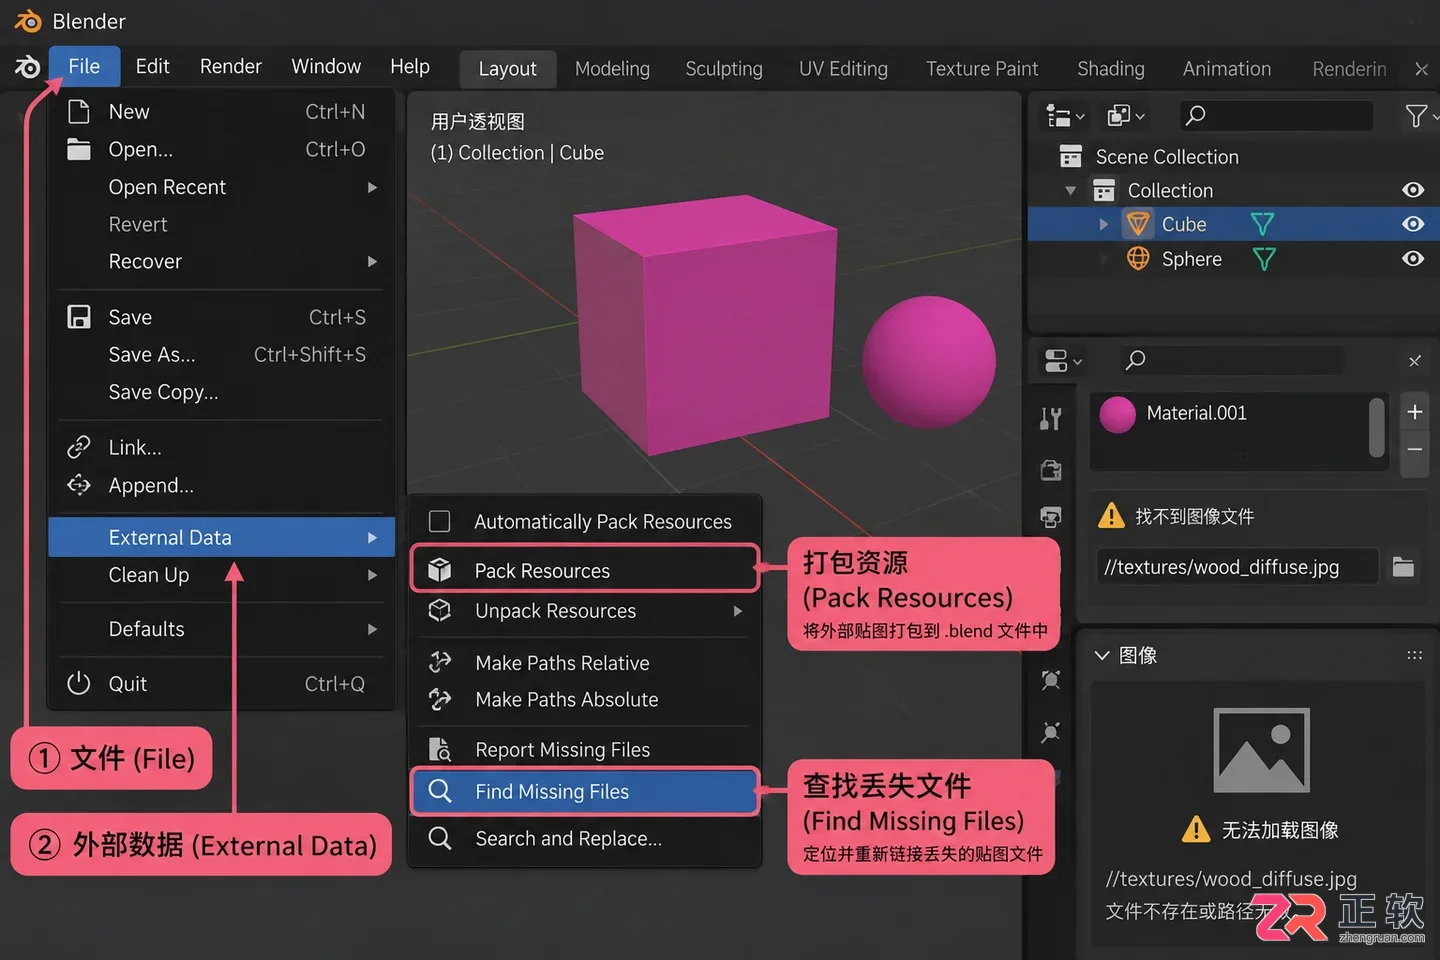Image resolution: width=1440 pixels, height=960 pixels.
Task: Switch to the Shading workspace tab
Action: [1111, 69]
